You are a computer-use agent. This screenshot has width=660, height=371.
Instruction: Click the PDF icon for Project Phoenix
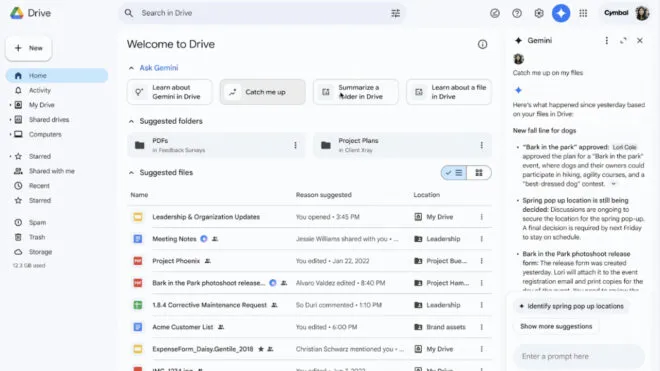click(138, 261)
